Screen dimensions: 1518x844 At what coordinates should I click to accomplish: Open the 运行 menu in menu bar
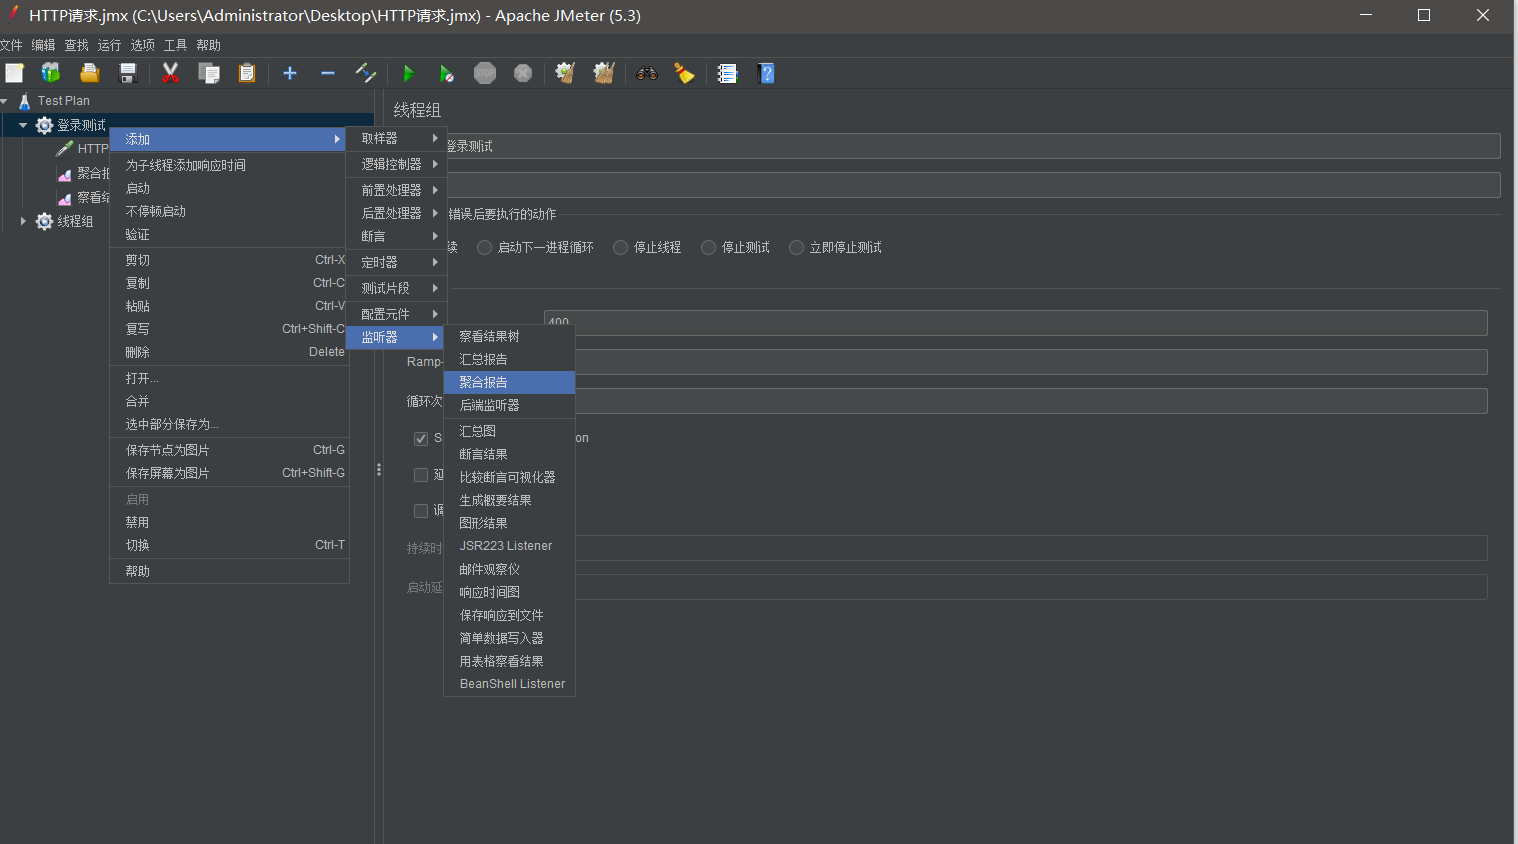(109, 45)
